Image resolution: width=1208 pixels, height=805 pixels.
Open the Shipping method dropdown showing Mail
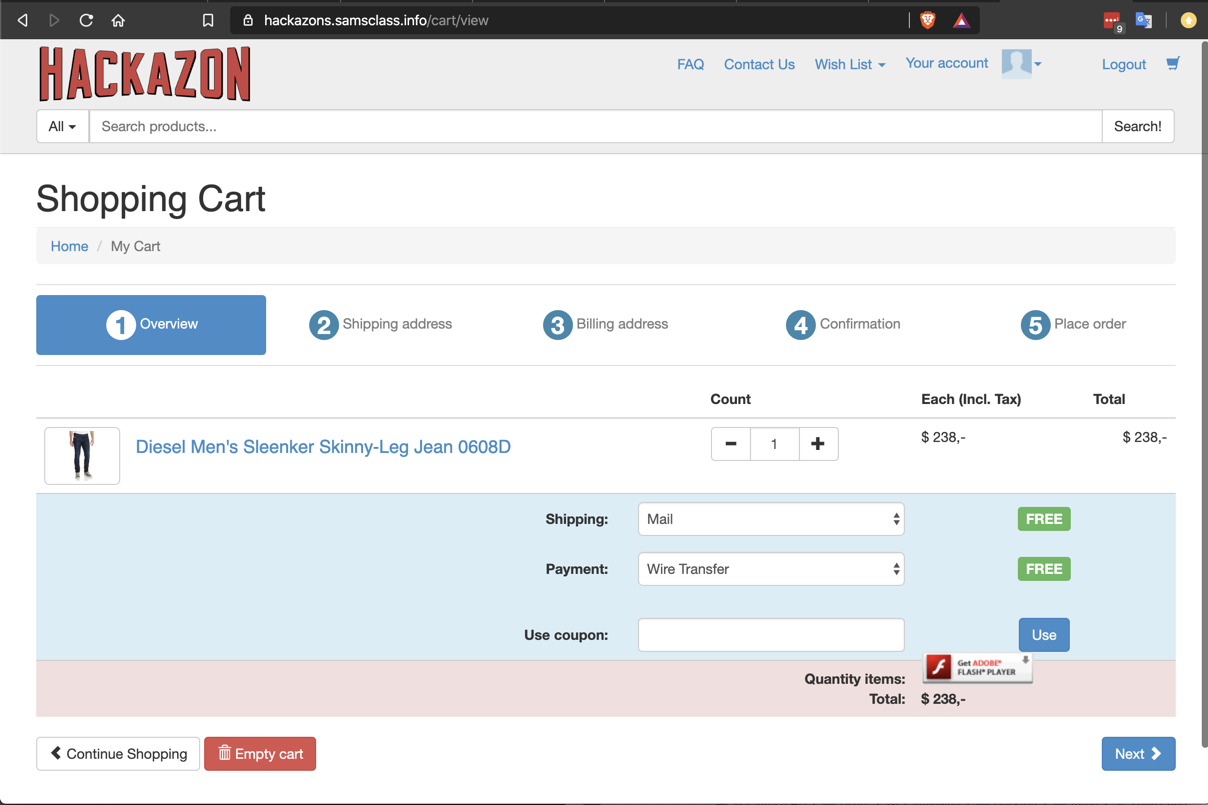point(771,519)
